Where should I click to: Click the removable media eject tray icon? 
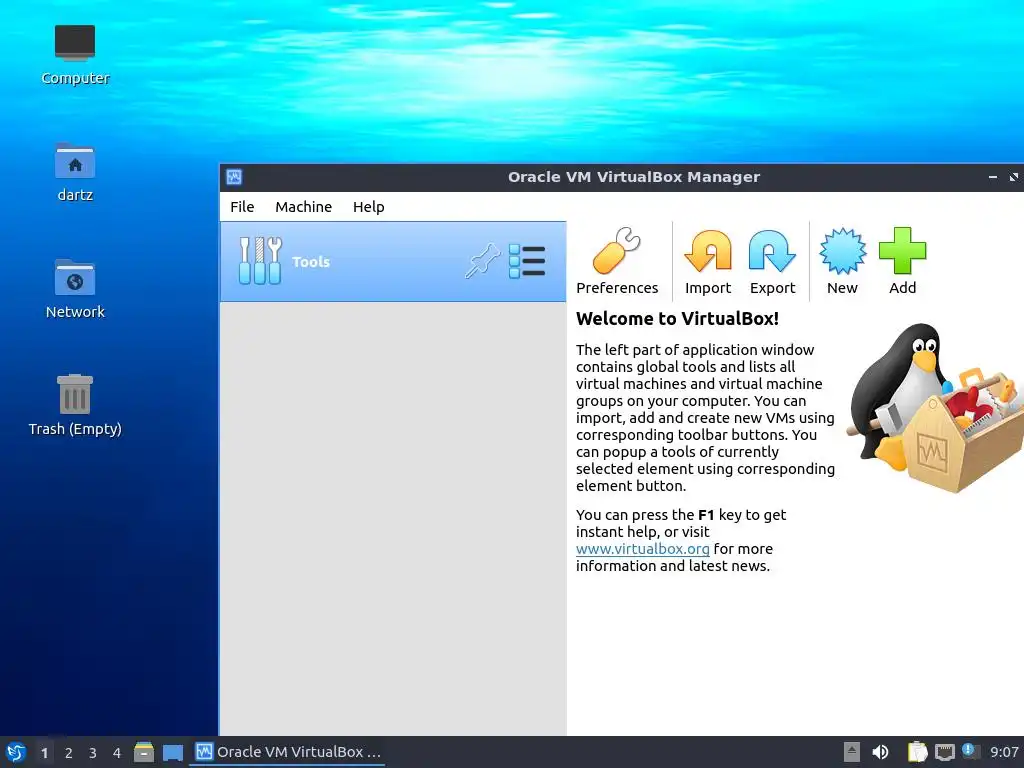click(852, 752)
